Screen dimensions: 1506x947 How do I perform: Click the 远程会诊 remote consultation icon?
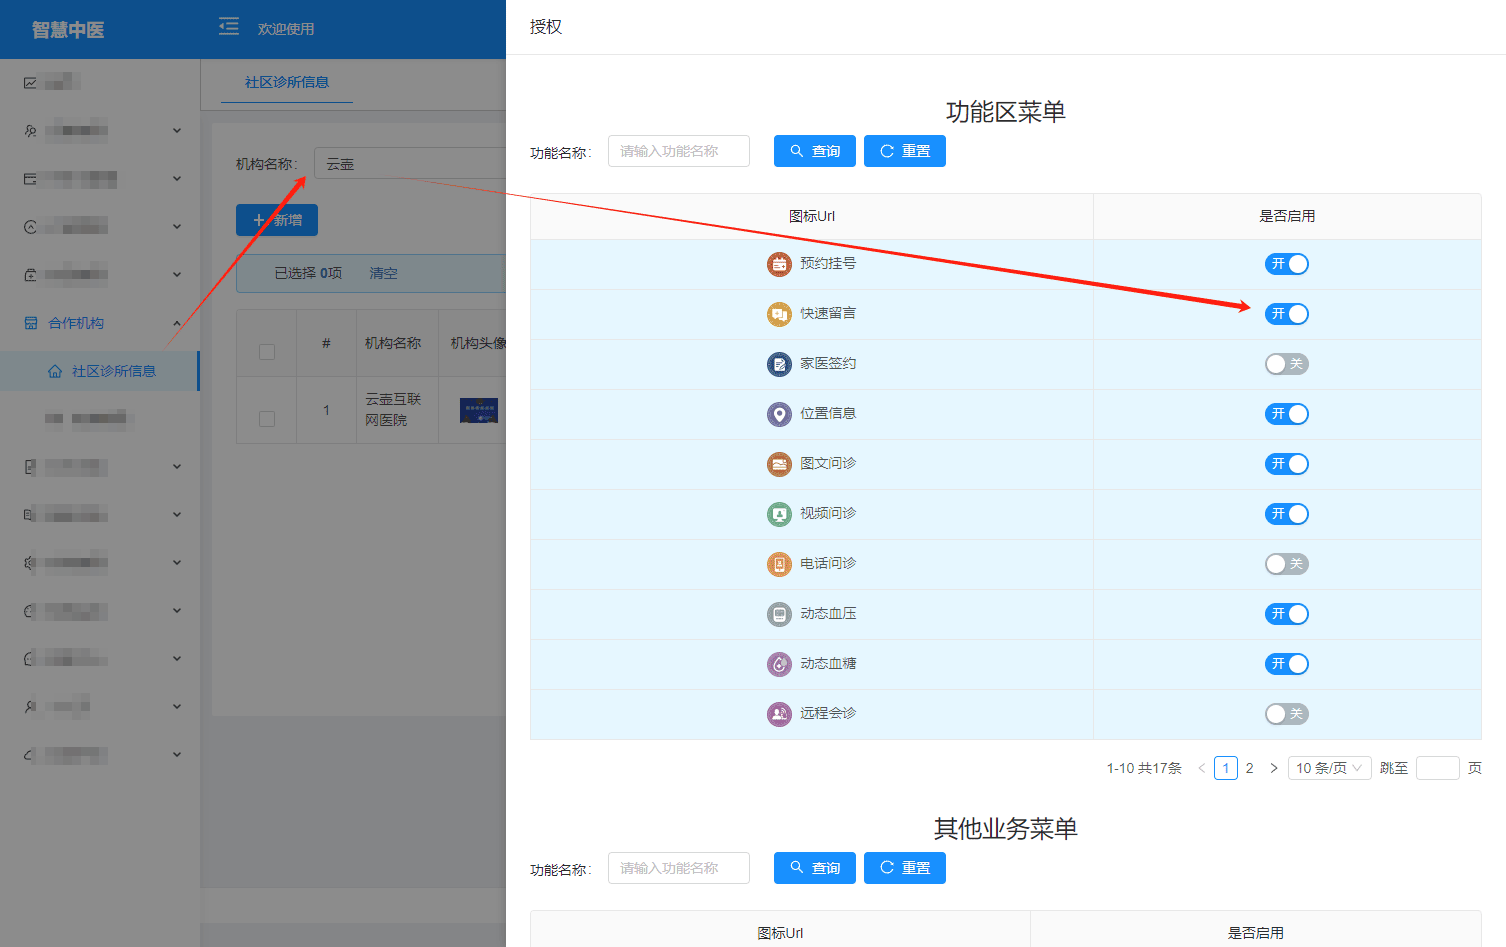[778, 713]
